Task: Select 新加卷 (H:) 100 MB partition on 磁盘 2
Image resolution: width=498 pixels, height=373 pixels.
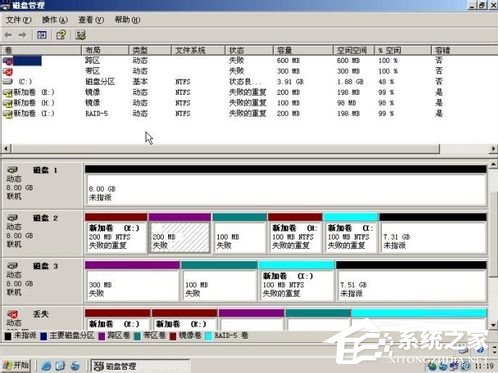Action: (x=295, y=233)
